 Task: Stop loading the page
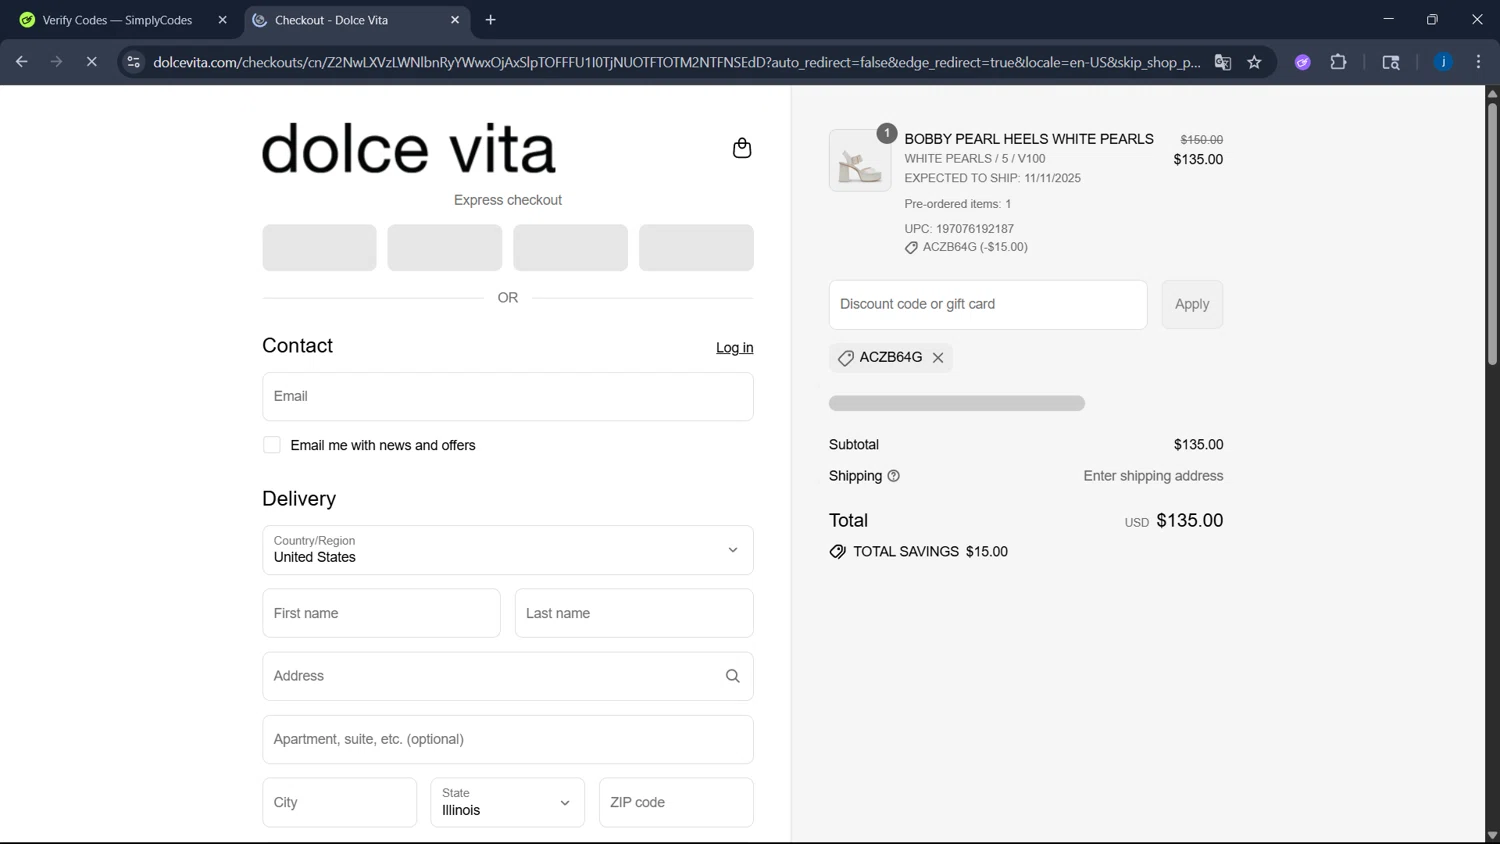(91, 62)
